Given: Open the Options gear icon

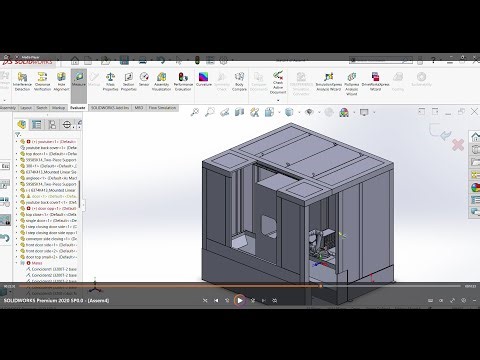Looking at the screenshot, I should pos(223,61).
